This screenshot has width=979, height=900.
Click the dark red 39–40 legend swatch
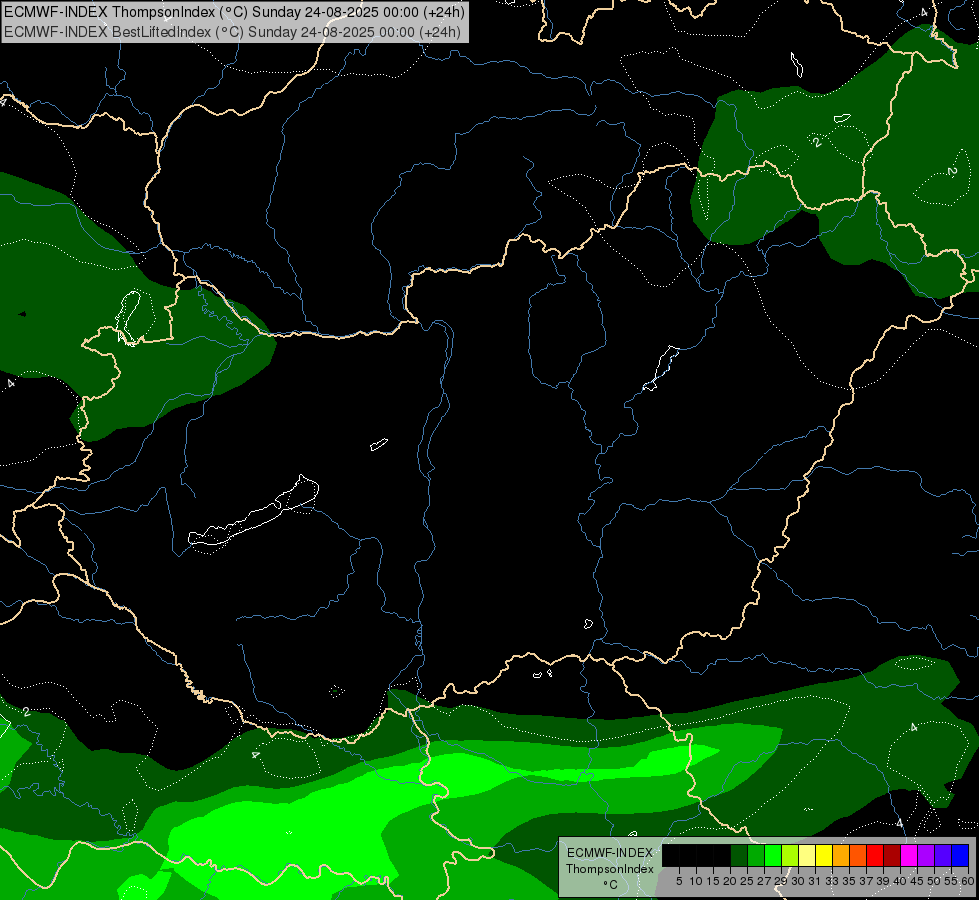tap(892, 855)
